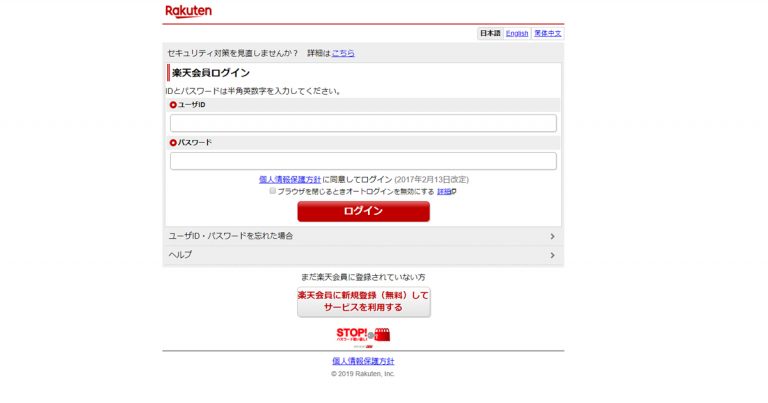Disable auto-login on browser close checkbox

point(272,191)
